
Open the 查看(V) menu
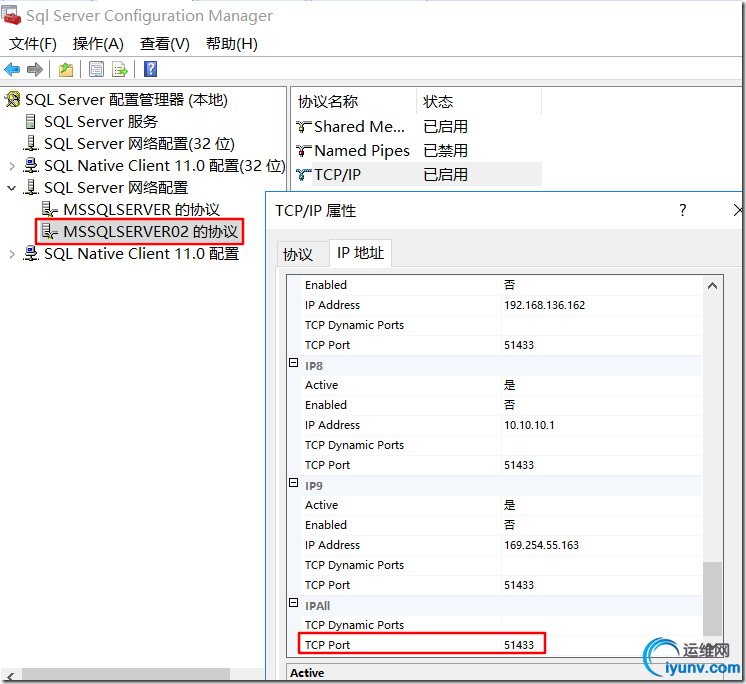point(165,44)
